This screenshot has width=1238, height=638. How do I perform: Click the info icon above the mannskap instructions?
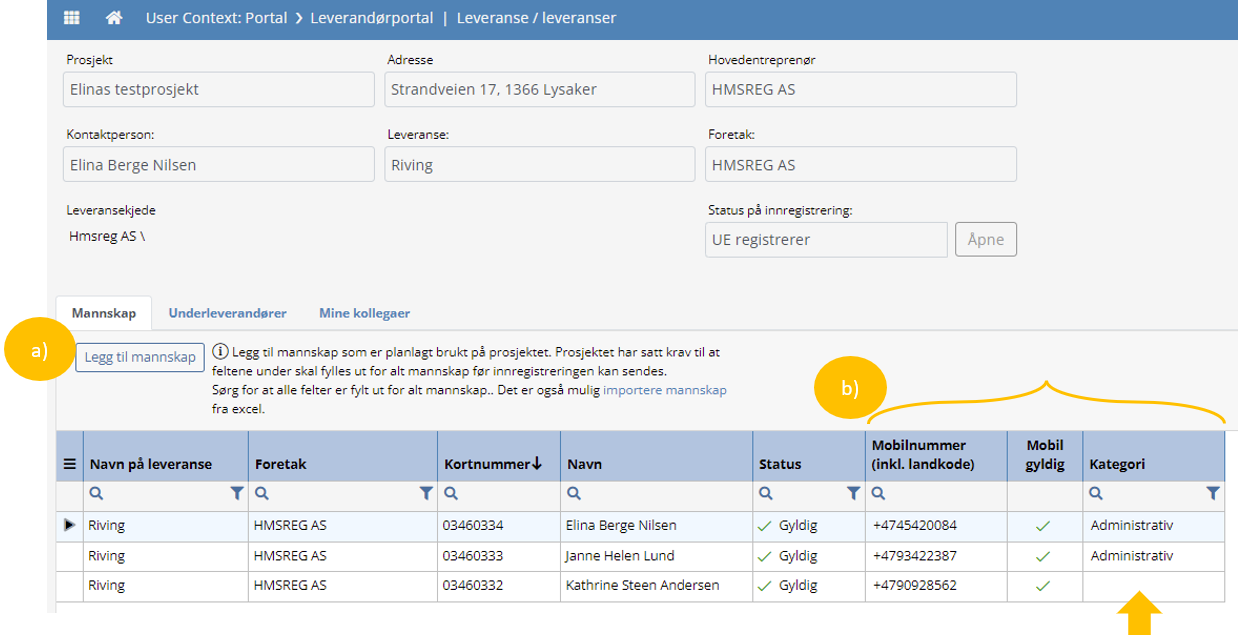tap(222, 349)
